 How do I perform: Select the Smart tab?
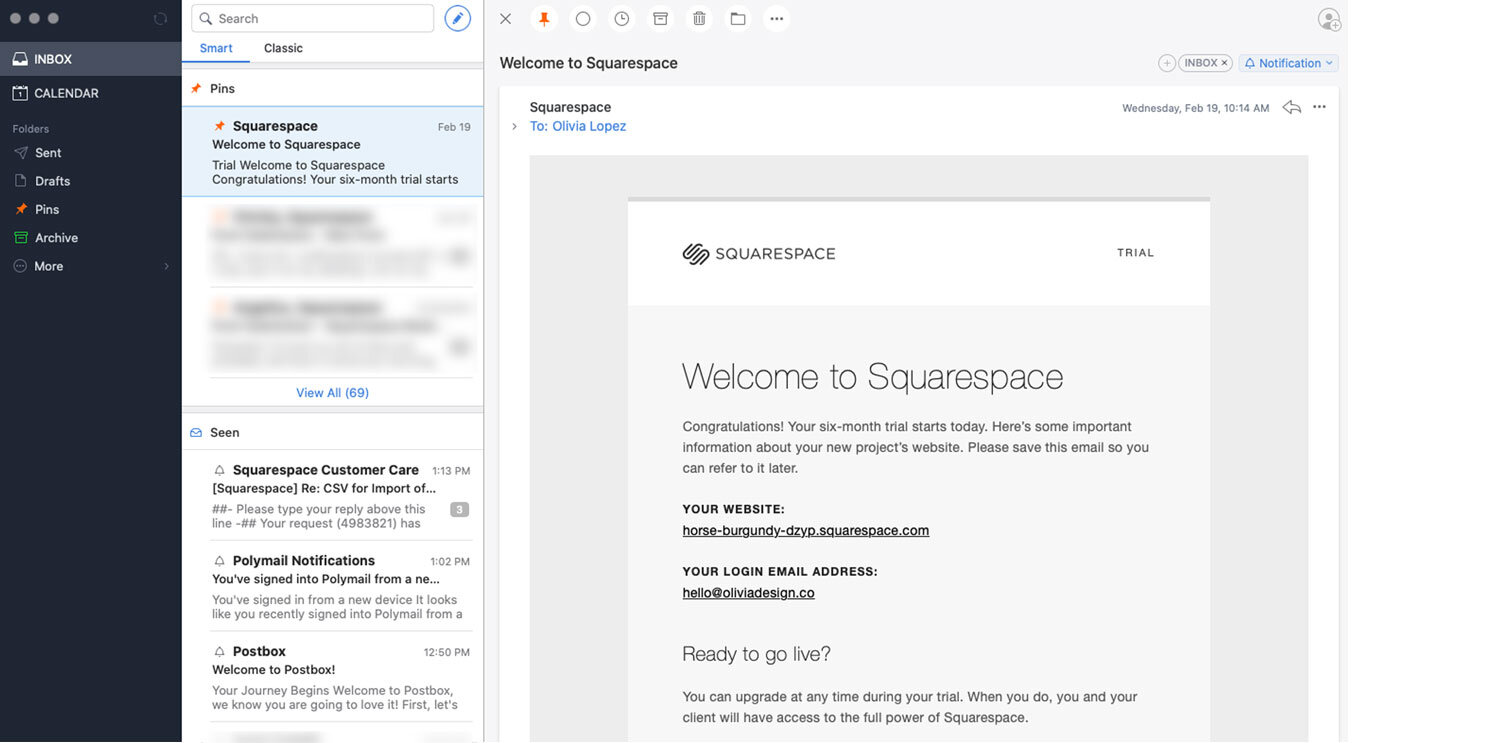click(x=216, y=48)
